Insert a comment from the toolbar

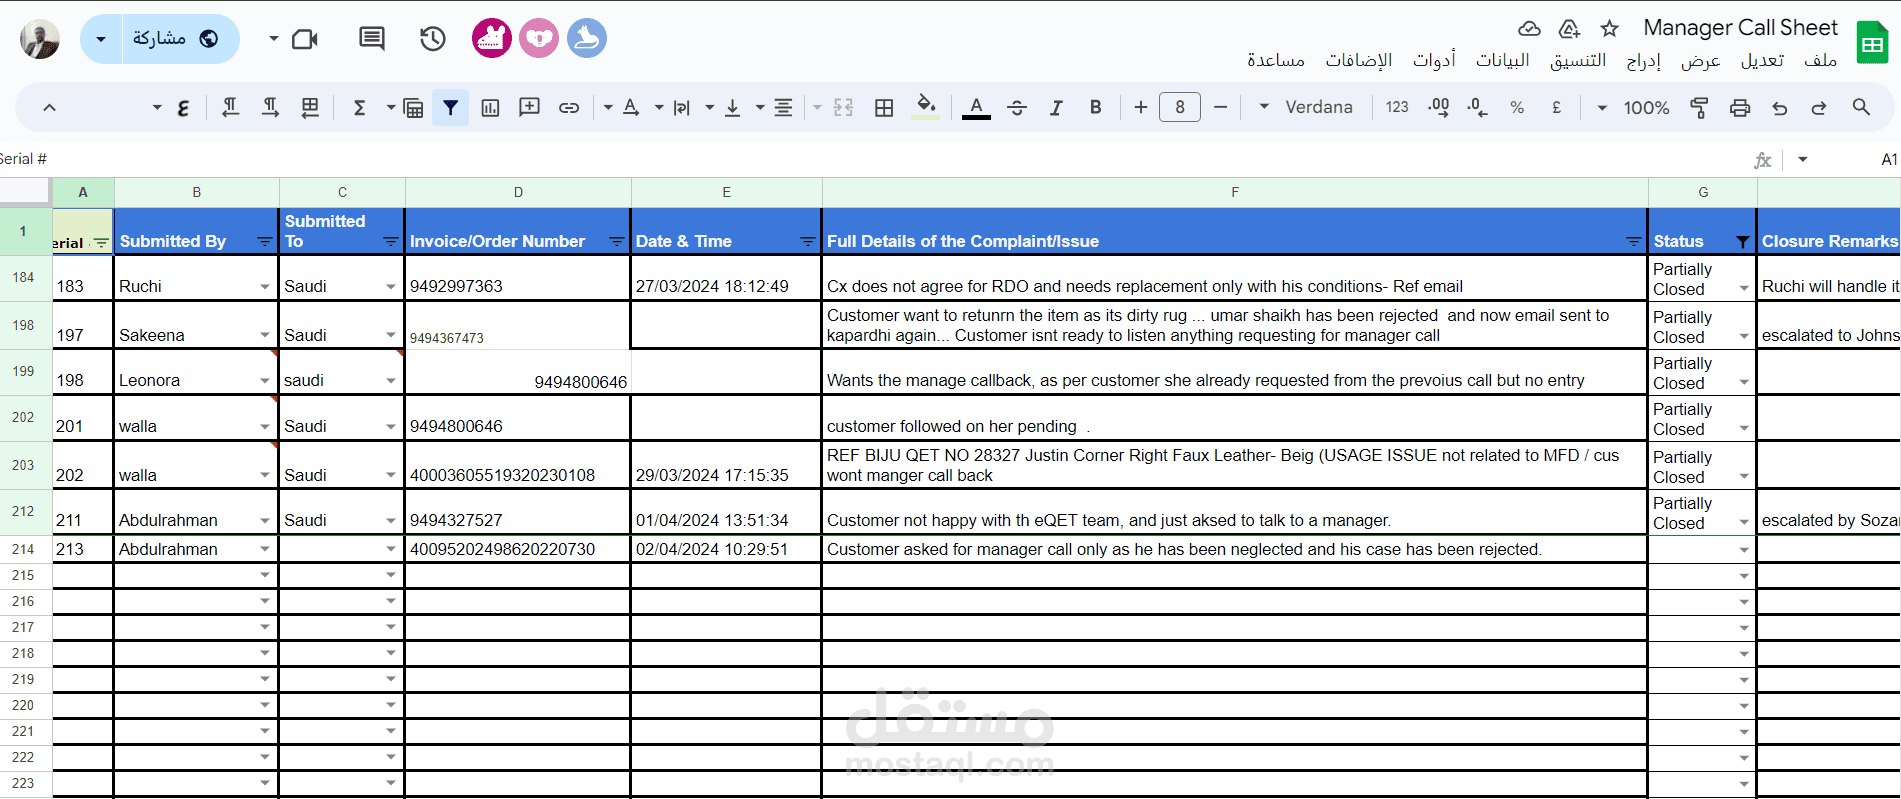[x=530, y=107]
